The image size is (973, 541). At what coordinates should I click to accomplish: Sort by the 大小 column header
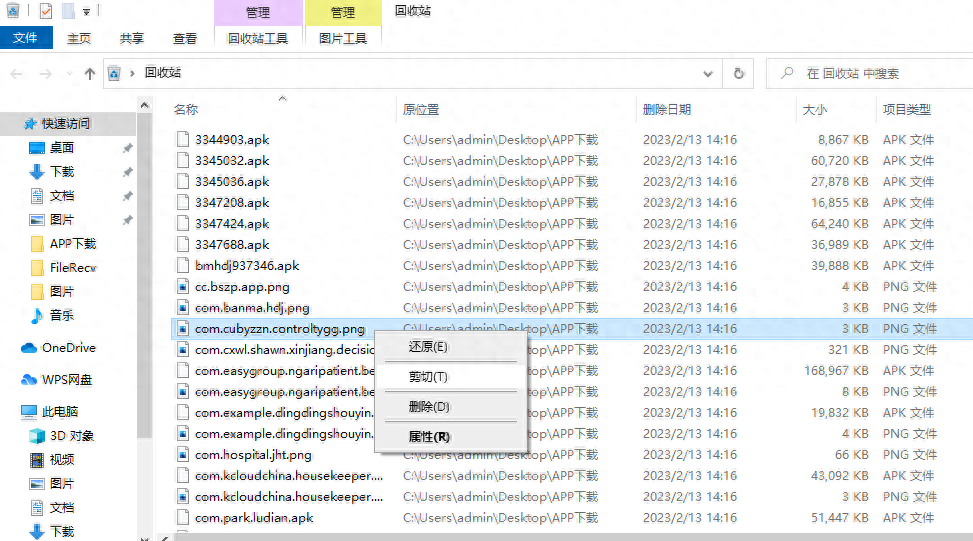click(814, 110)
